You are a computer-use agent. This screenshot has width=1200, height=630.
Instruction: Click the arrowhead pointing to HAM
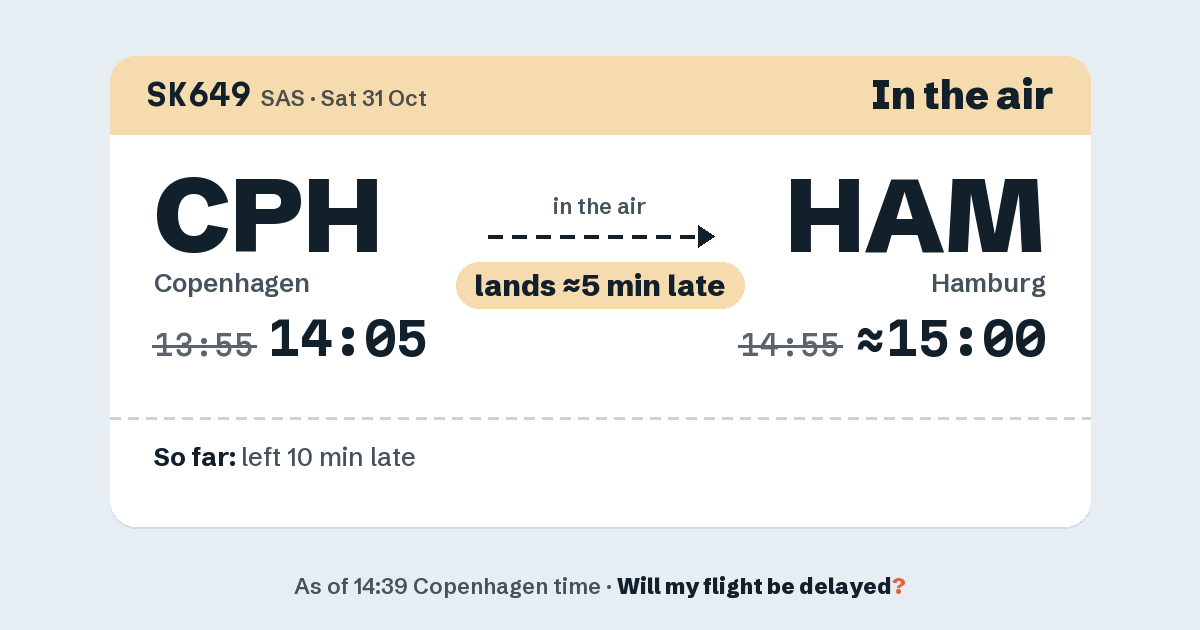coord(706,236)
